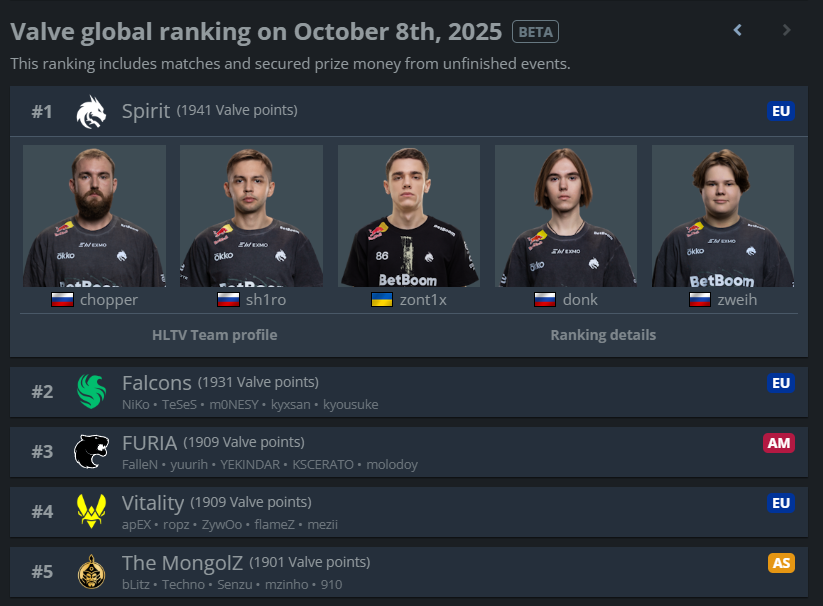Click the Vitality bee logo
The width and height of the screenshot is (823, 606).
(x=91, y=512)
